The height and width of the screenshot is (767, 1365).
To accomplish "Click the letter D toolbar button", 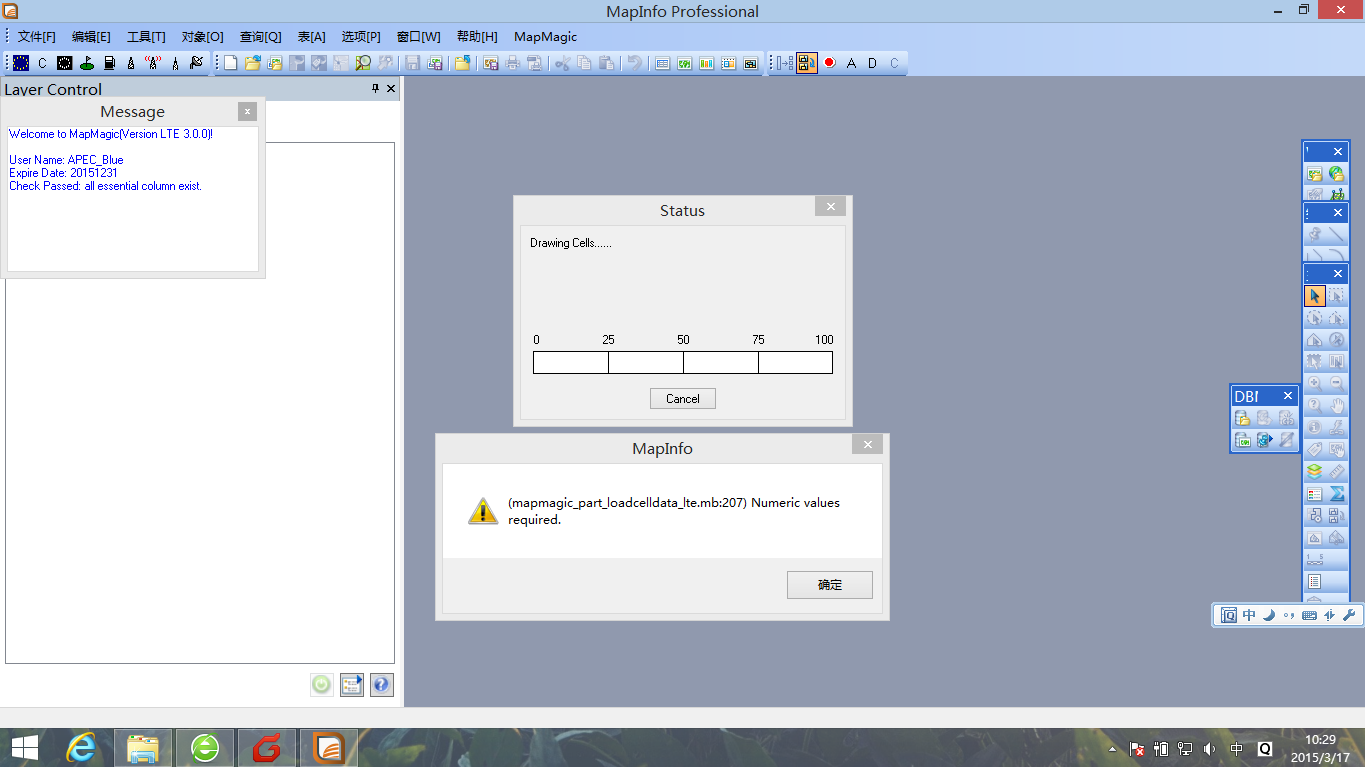I will tap(872, 63).
